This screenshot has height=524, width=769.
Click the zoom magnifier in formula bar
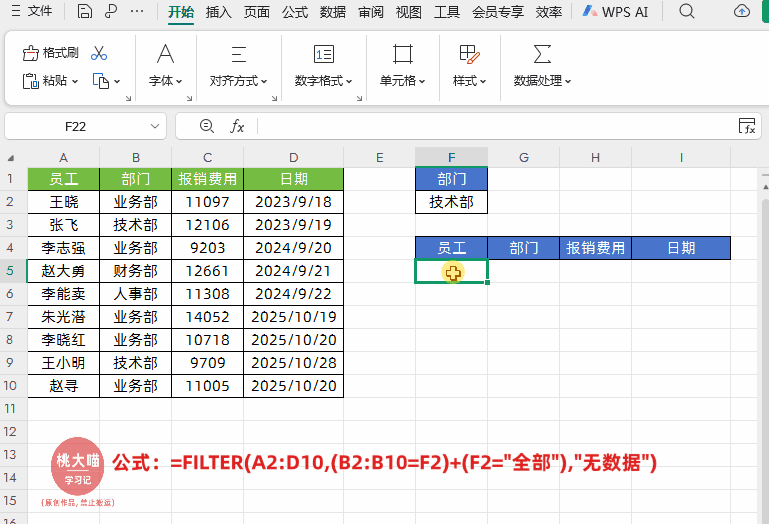click(x=206, y=127)
